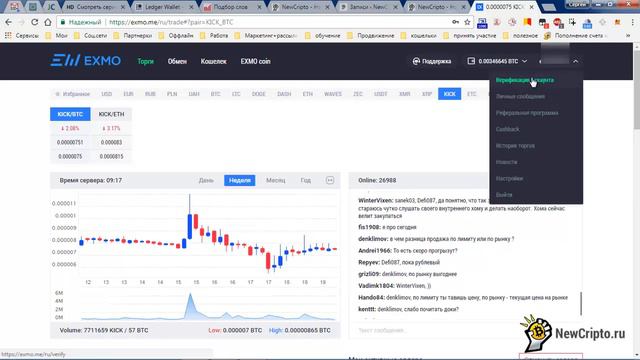Click the browser address bar URL
This screenshot has height=360, width=640.
tap(171, 22)
